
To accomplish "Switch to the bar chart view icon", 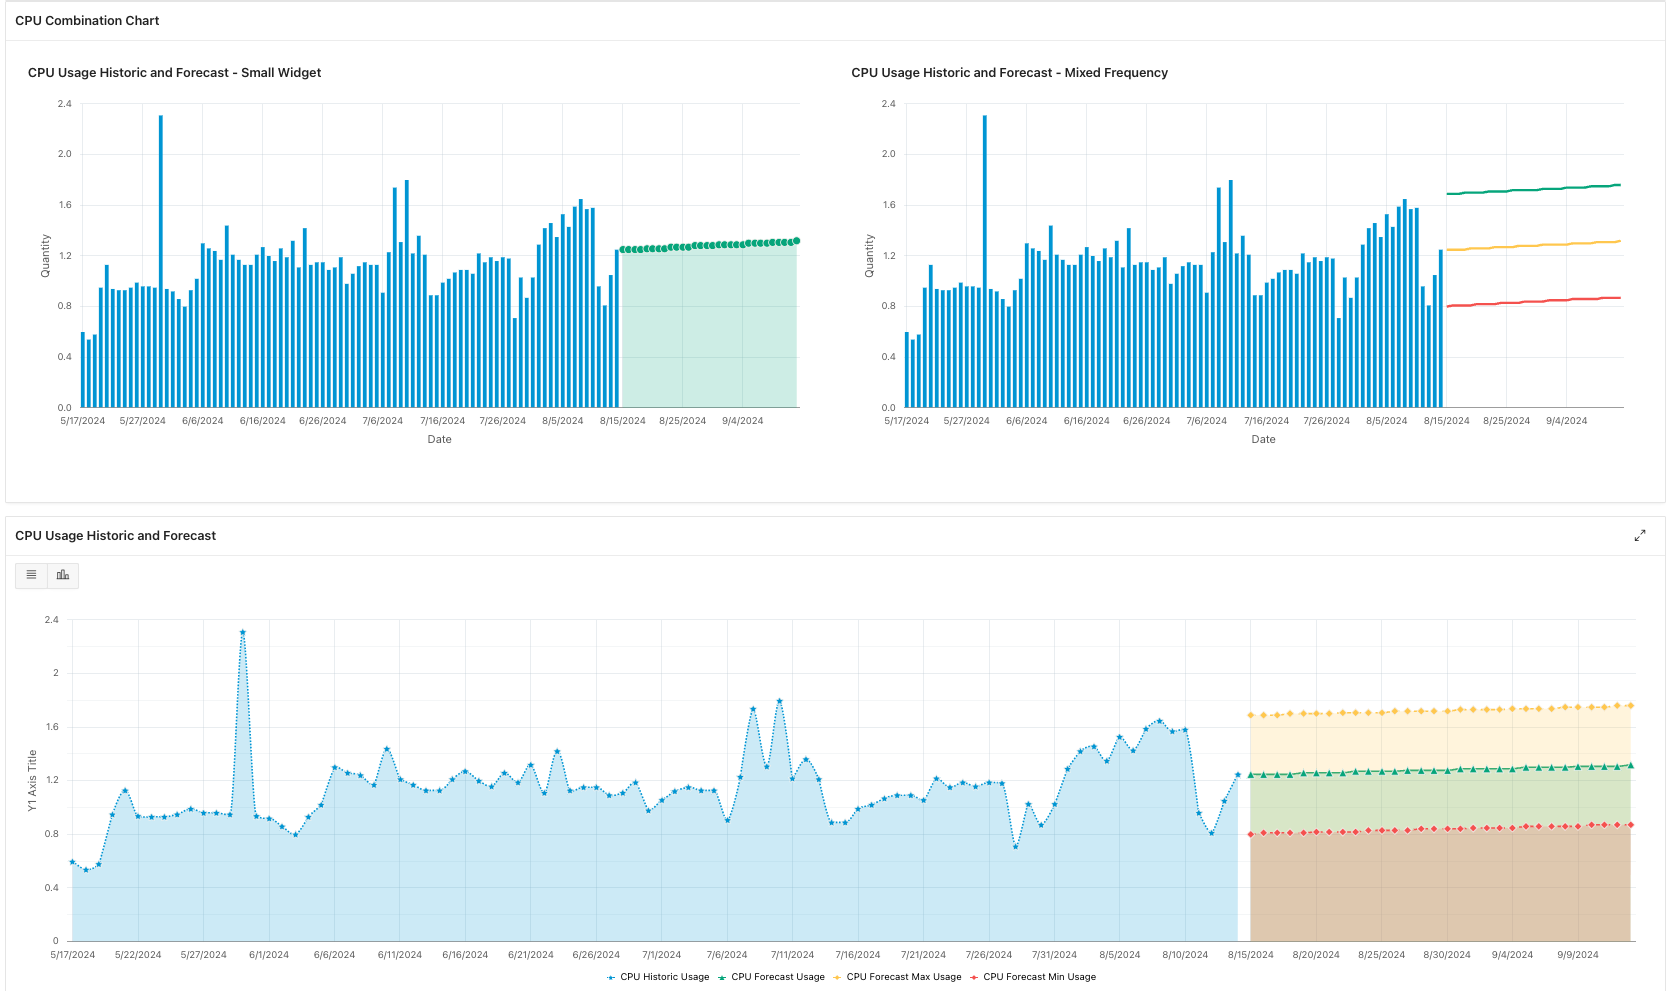I will (63, 575).
